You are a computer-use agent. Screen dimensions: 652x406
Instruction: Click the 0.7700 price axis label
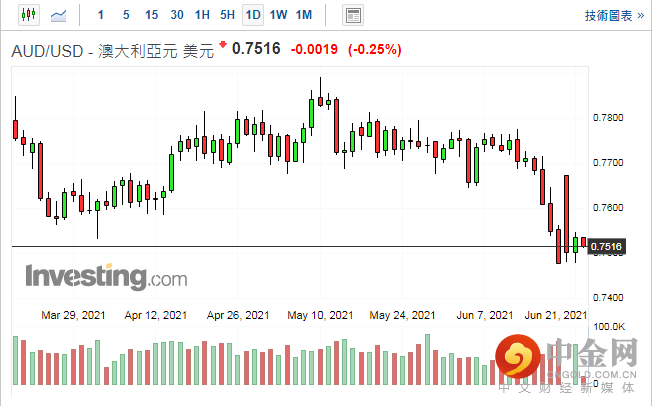(608, 163)
